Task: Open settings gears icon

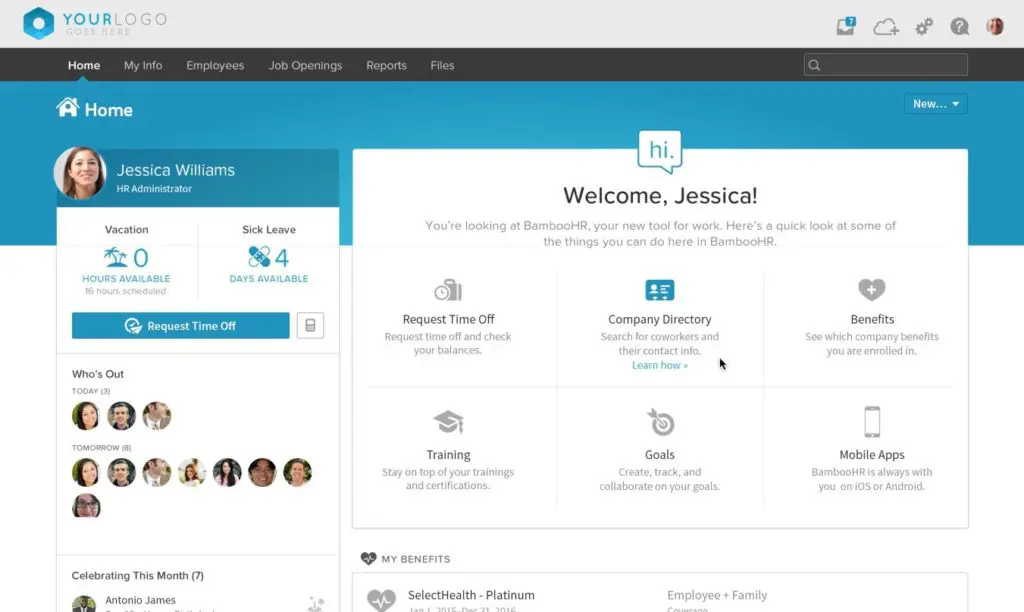Action: tap(923, 27)
